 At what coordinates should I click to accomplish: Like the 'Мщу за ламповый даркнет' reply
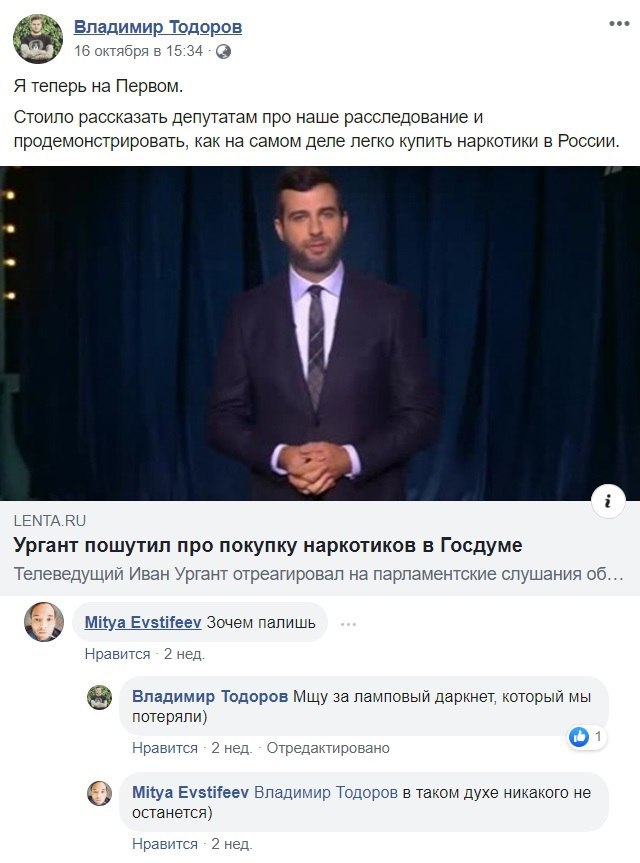[165, 748]
